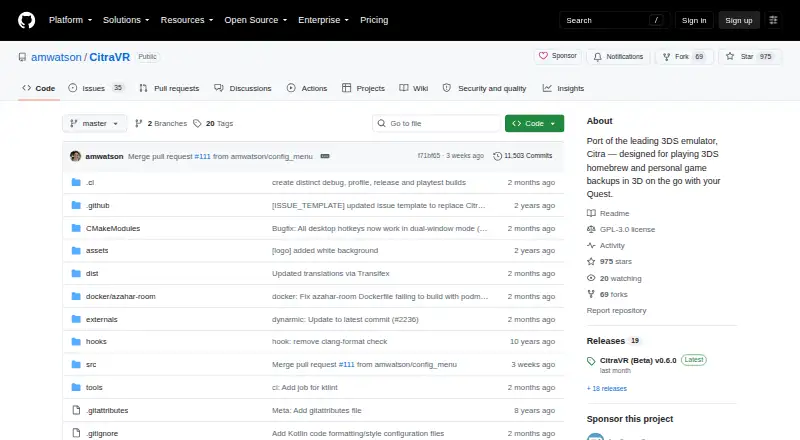This screenshot has height=440, width=800.
Task: Click the tag icon beside 20 Tags
Action: tap(197, 124)
